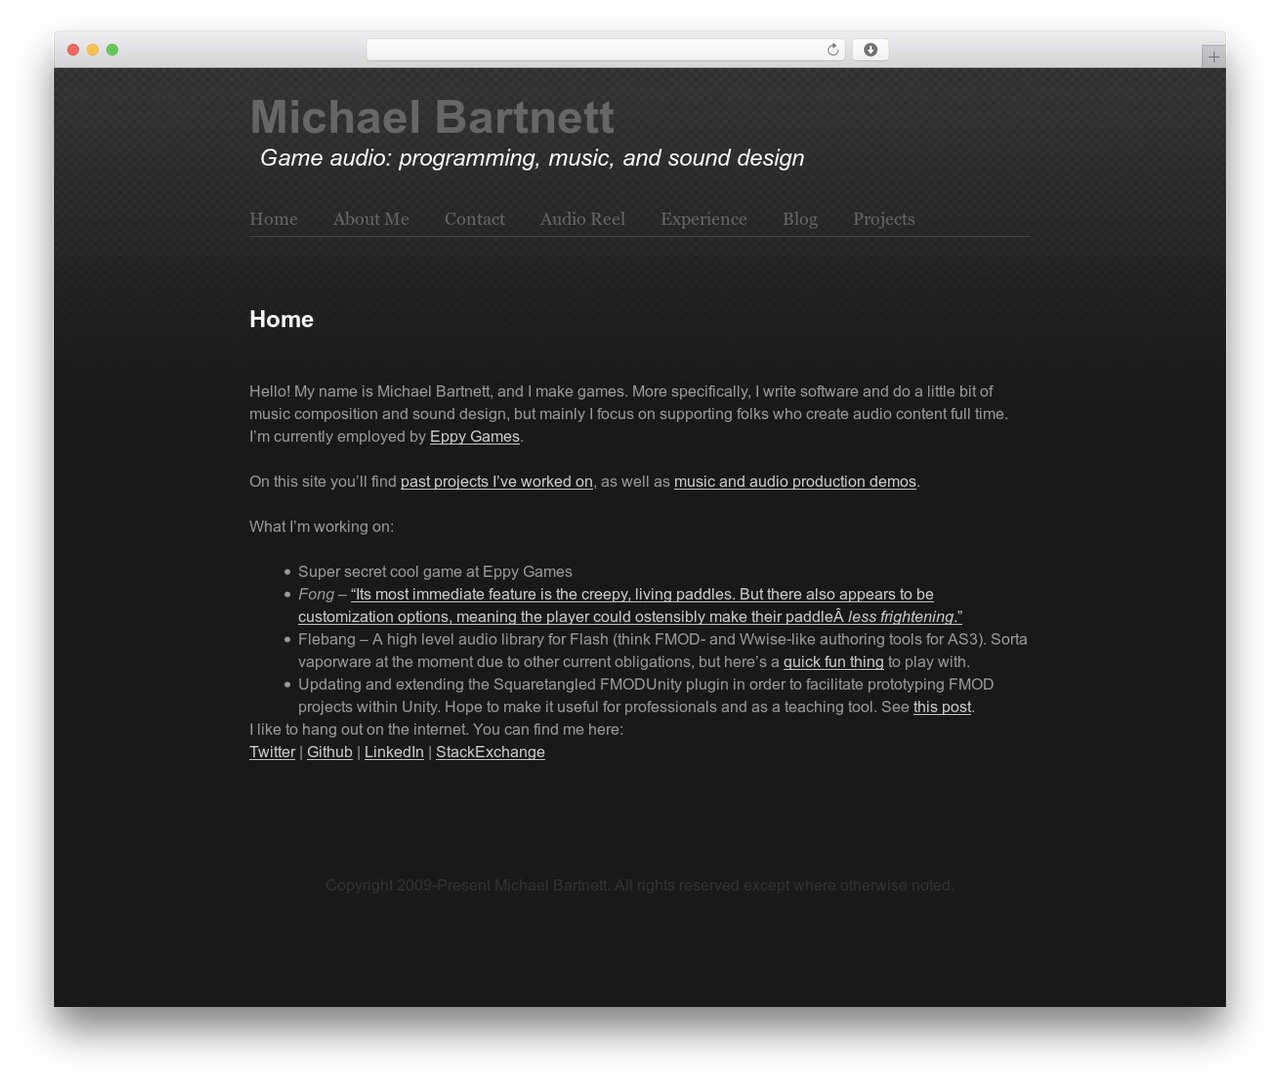Visit the Blog section
Viewport: 1280px width, 1084px height.
[x=800, y=219]
